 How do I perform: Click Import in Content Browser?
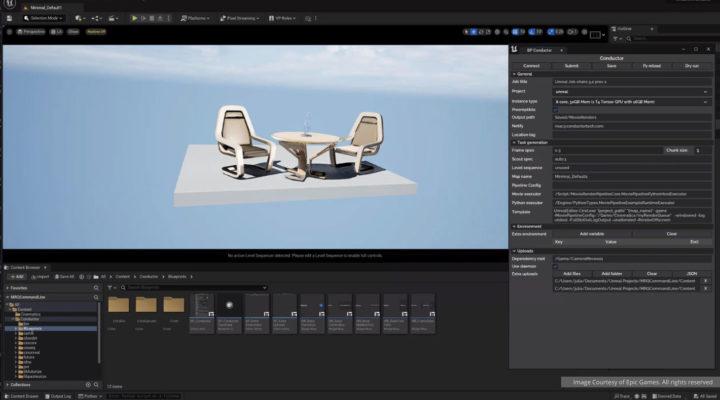pyautogui.click(x=40, y=277)
